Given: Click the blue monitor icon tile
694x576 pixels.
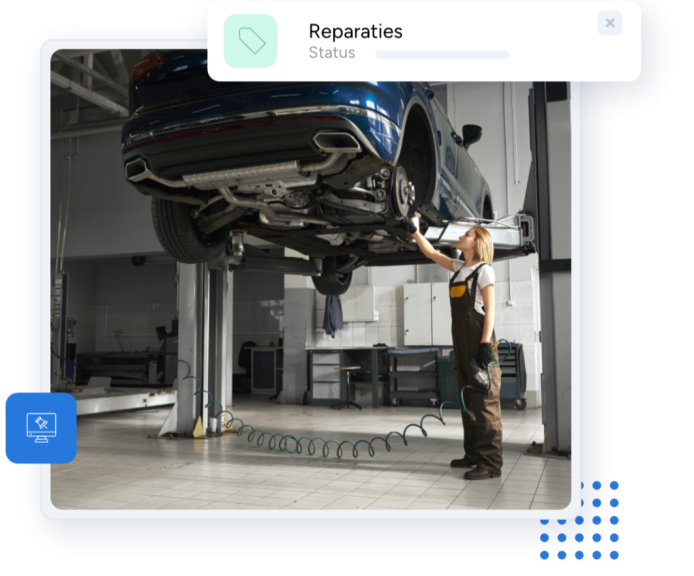Looking at the screenshot, I should coord(41,428).
